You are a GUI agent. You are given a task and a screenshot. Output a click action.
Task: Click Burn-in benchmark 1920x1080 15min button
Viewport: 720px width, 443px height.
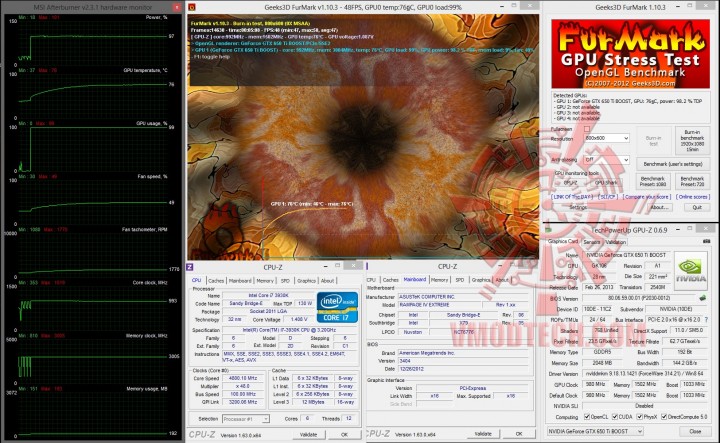(x=692, y=140)
